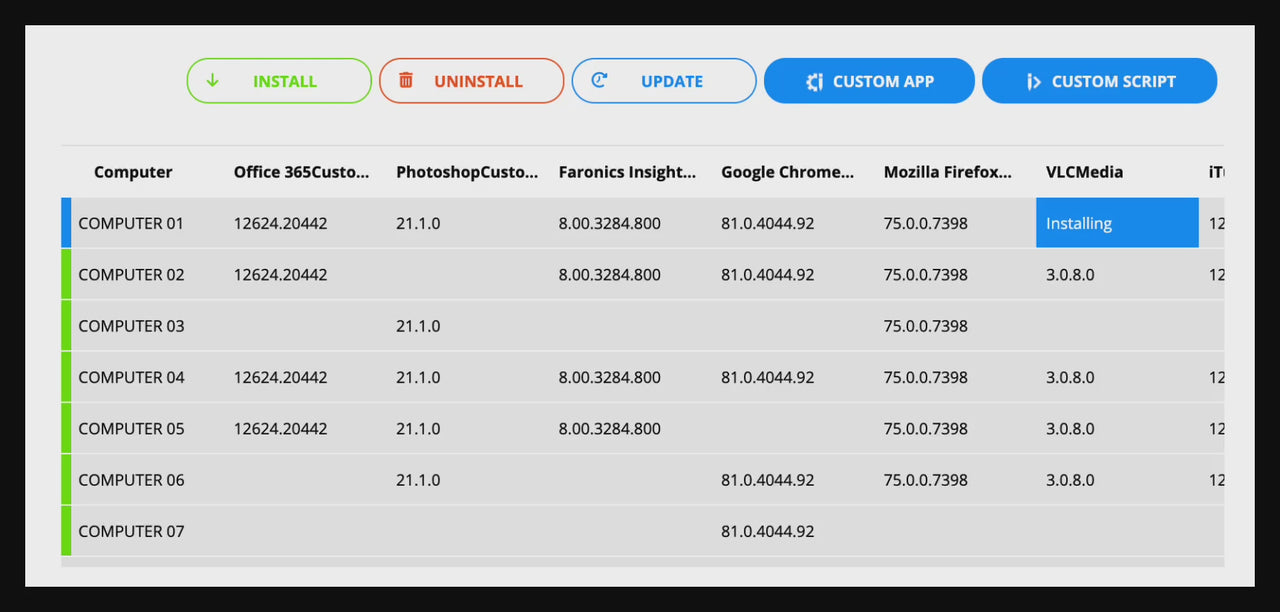1280x612 pixels.
Task: Select the COMPUTER 05 row name
Action: click(131, 429)
